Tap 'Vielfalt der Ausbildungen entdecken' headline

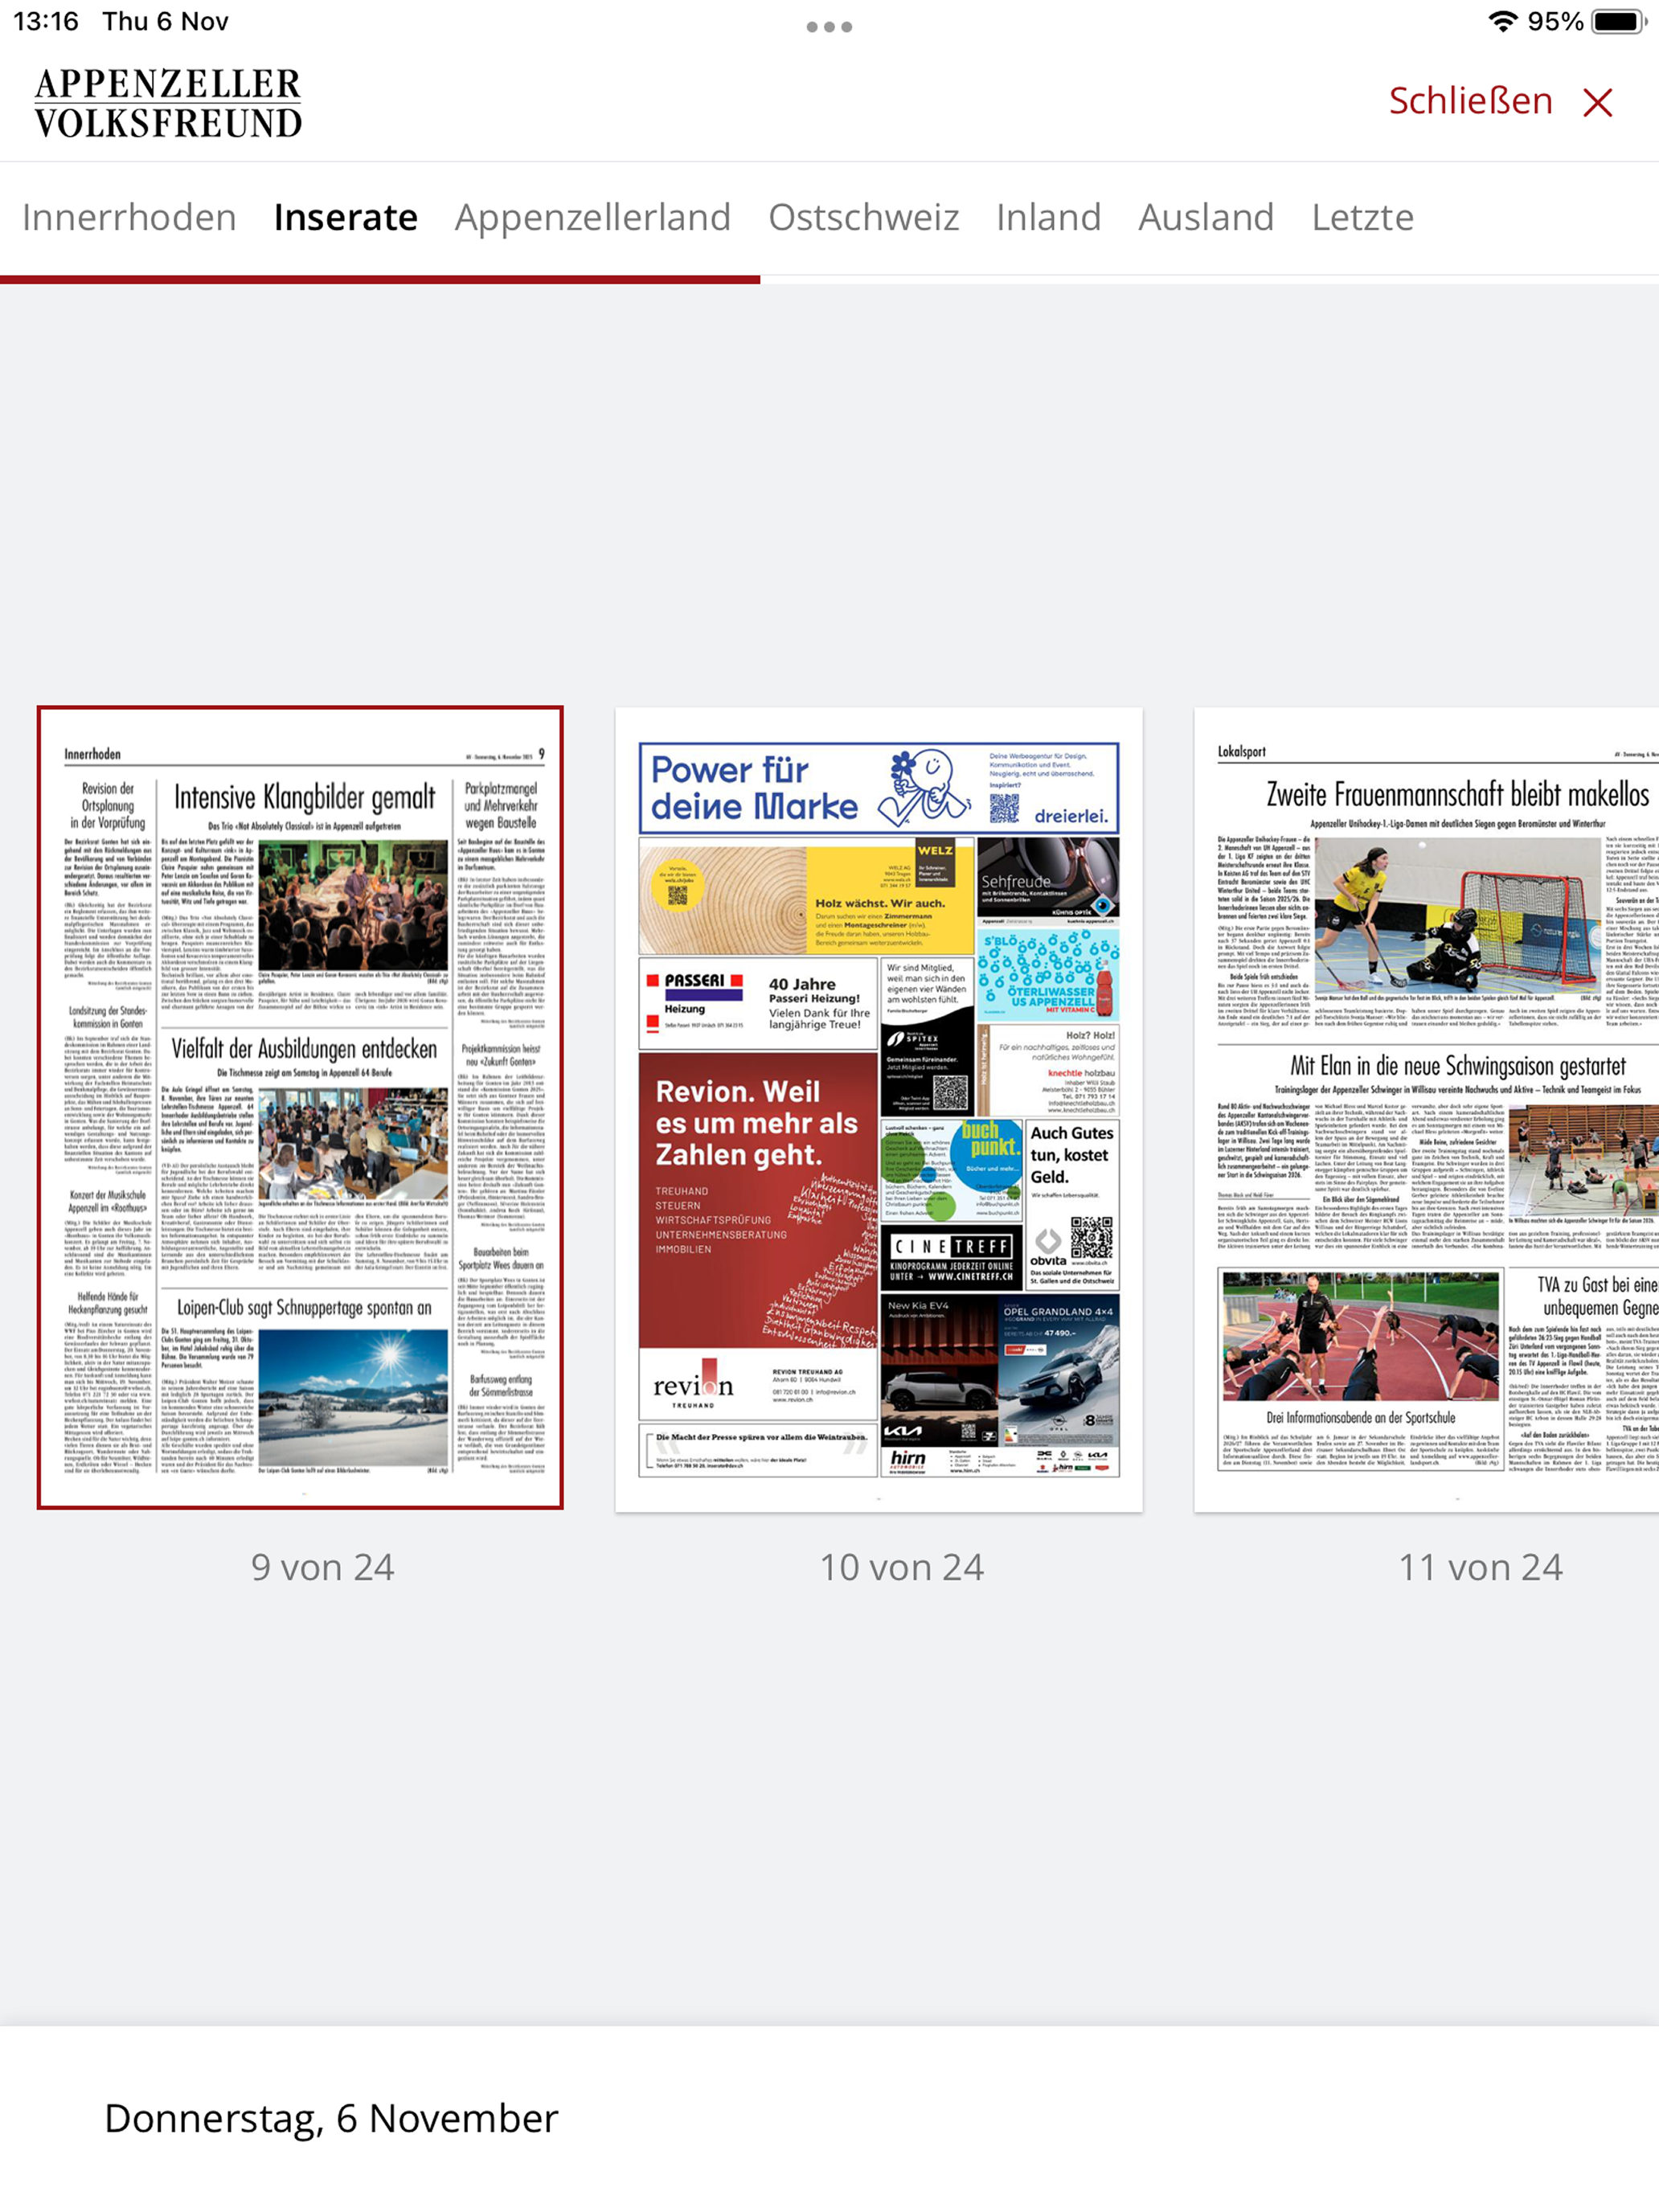tap(304, 1049)
